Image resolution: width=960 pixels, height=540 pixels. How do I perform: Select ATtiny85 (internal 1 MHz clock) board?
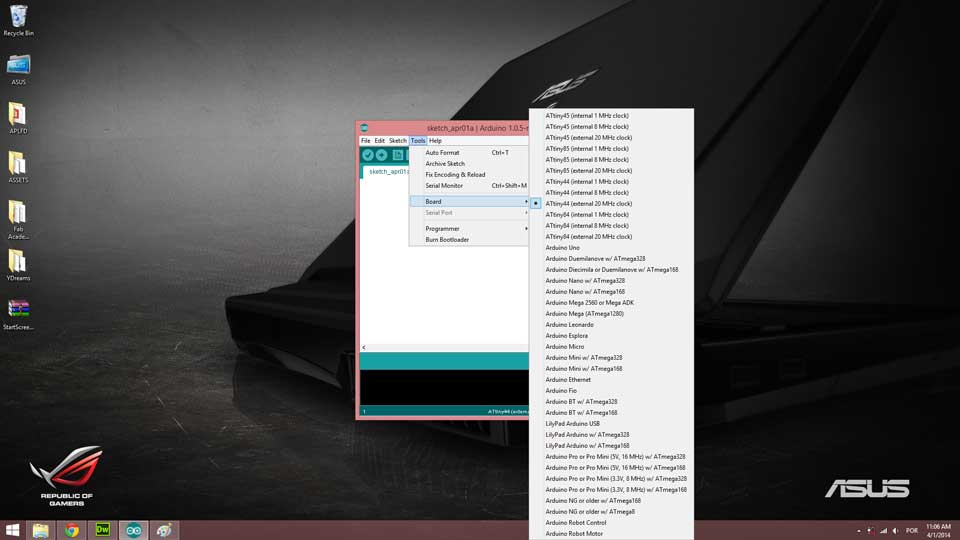pos(611,149)
